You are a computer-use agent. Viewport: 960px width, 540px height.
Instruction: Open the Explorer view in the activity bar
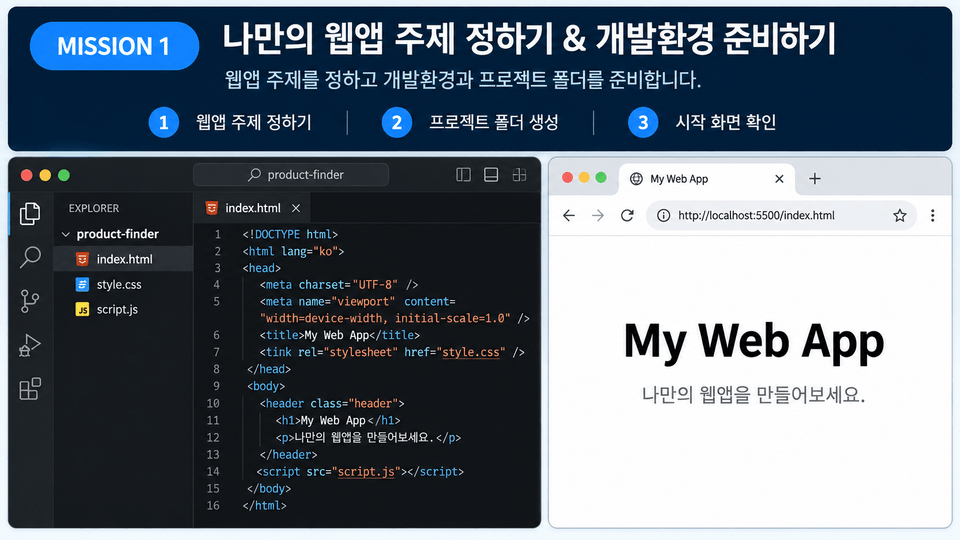coord(29,214)
